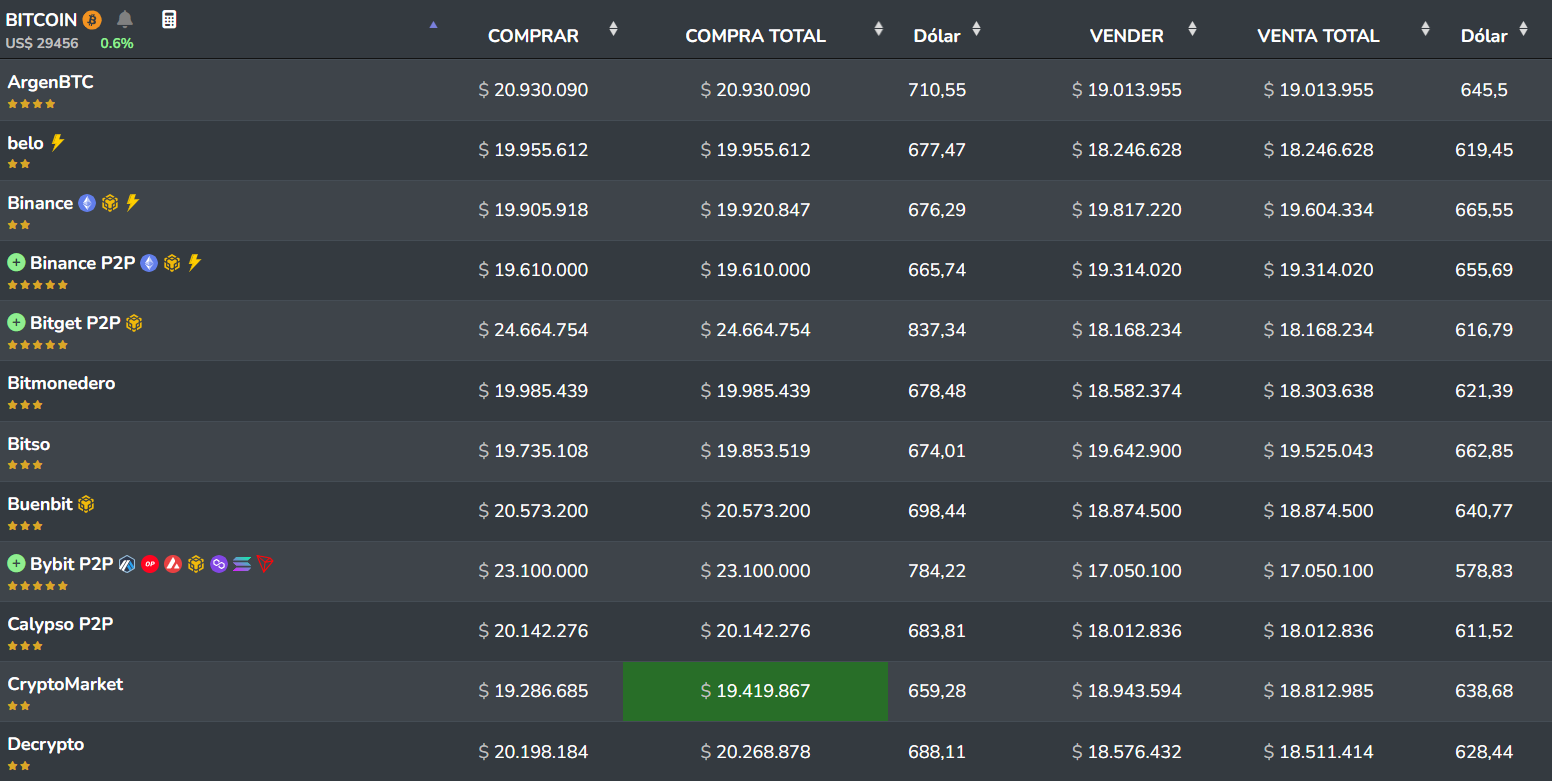Viewport: 1552px width, 781px height.
Task: Click the green 0.6% change value
Action: tap(117, 43)
